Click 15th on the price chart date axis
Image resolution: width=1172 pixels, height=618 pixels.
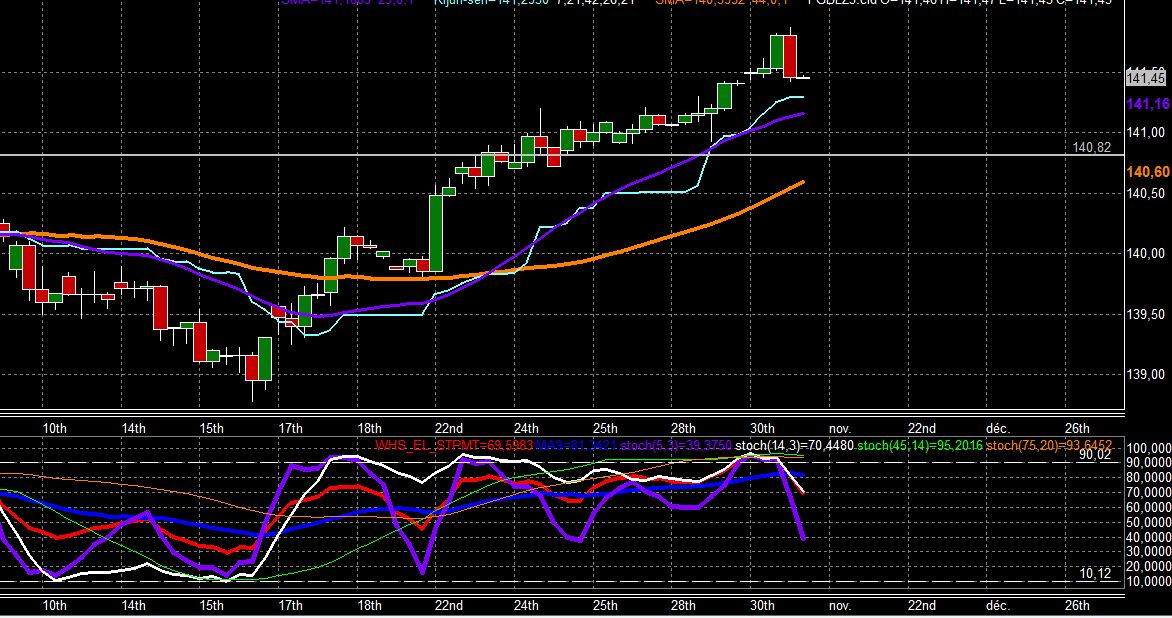click(212, 428)
